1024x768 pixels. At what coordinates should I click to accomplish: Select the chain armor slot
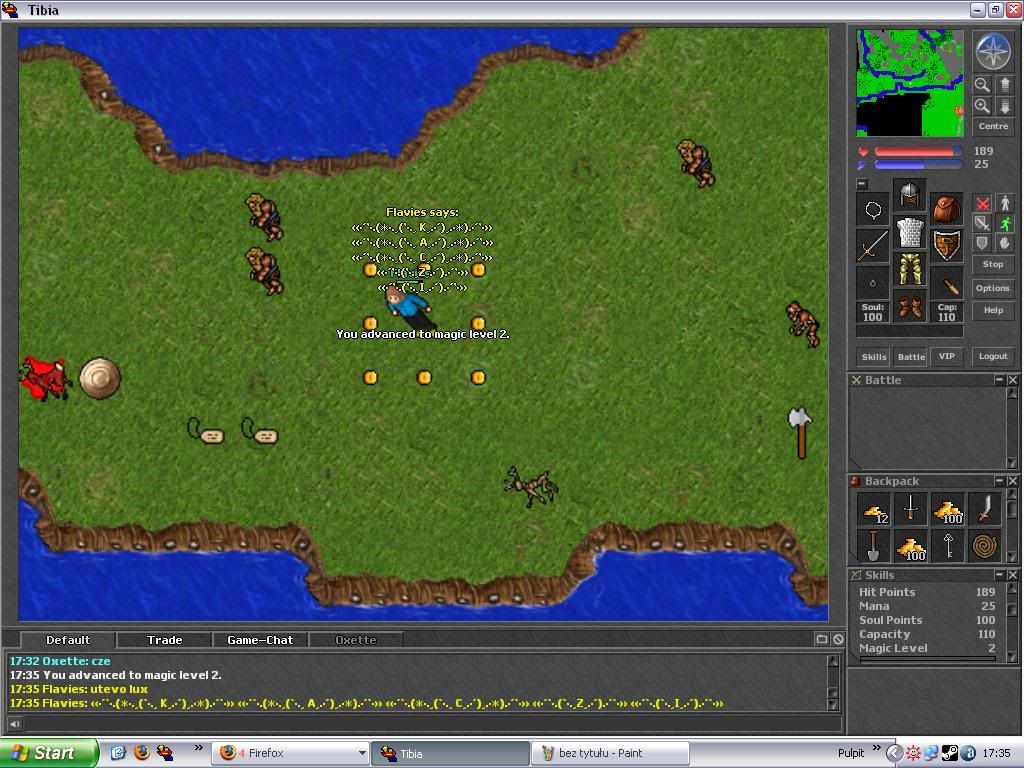pos(910,232)
